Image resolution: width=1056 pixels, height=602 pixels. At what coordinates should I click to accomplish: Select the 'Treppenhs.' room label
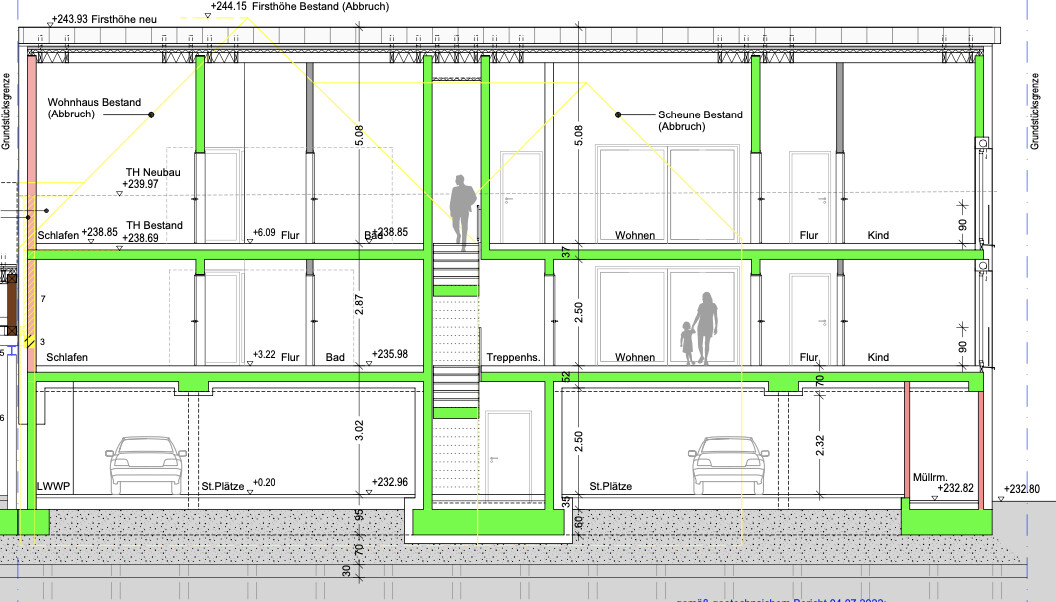(514, 358)
